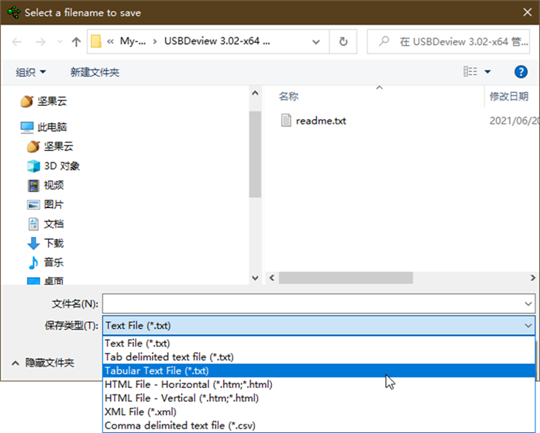Collapse folders with 隐藏文件夹 link
Screen dimensions: 540x433
tap(43, 363)
